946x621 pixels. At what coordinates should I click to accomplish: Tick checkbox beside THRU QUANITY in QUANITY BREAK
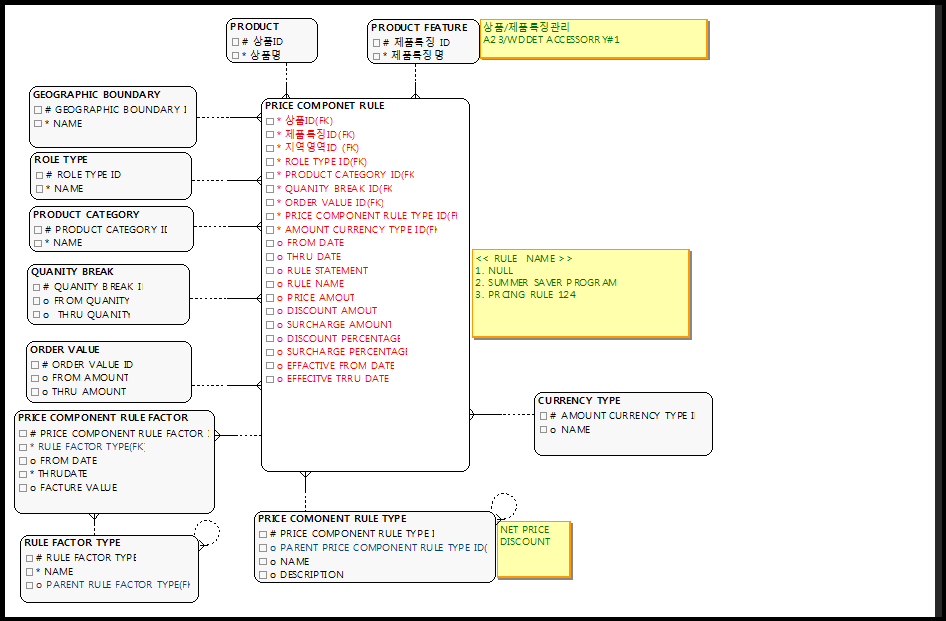click(x=36, y=315)
